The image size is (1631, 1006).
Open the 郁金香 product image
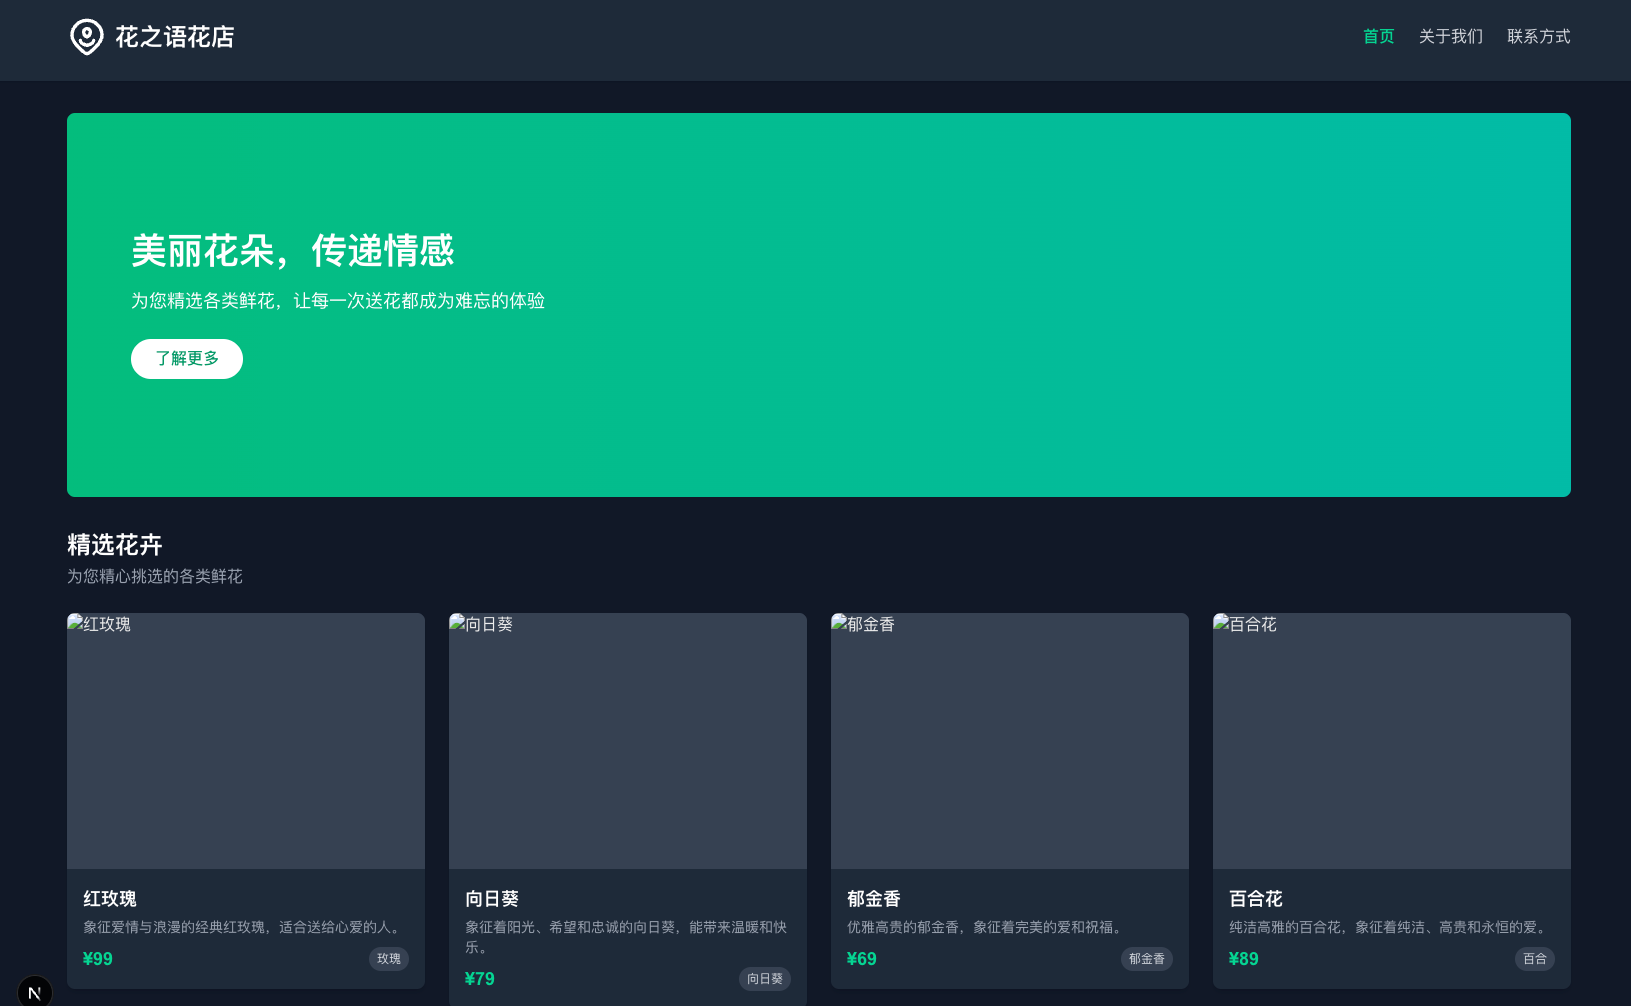(x=1010, y=741)
